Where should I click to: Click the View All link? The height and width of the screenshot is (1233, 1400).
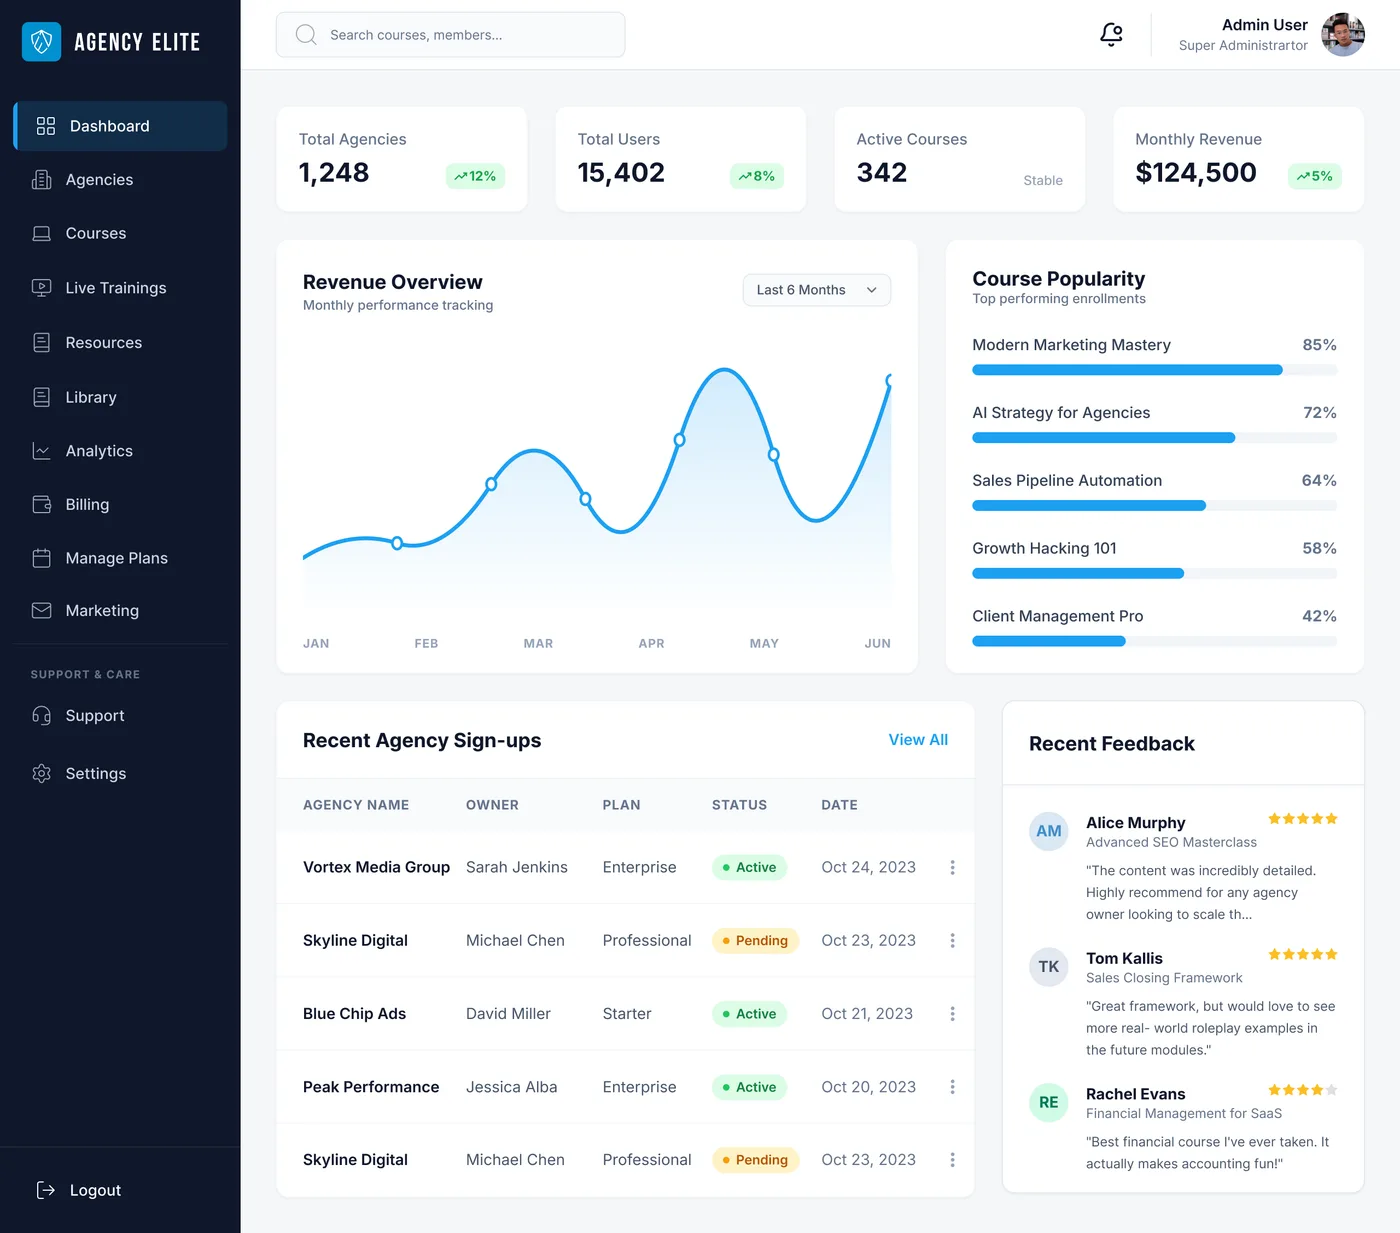917,740
